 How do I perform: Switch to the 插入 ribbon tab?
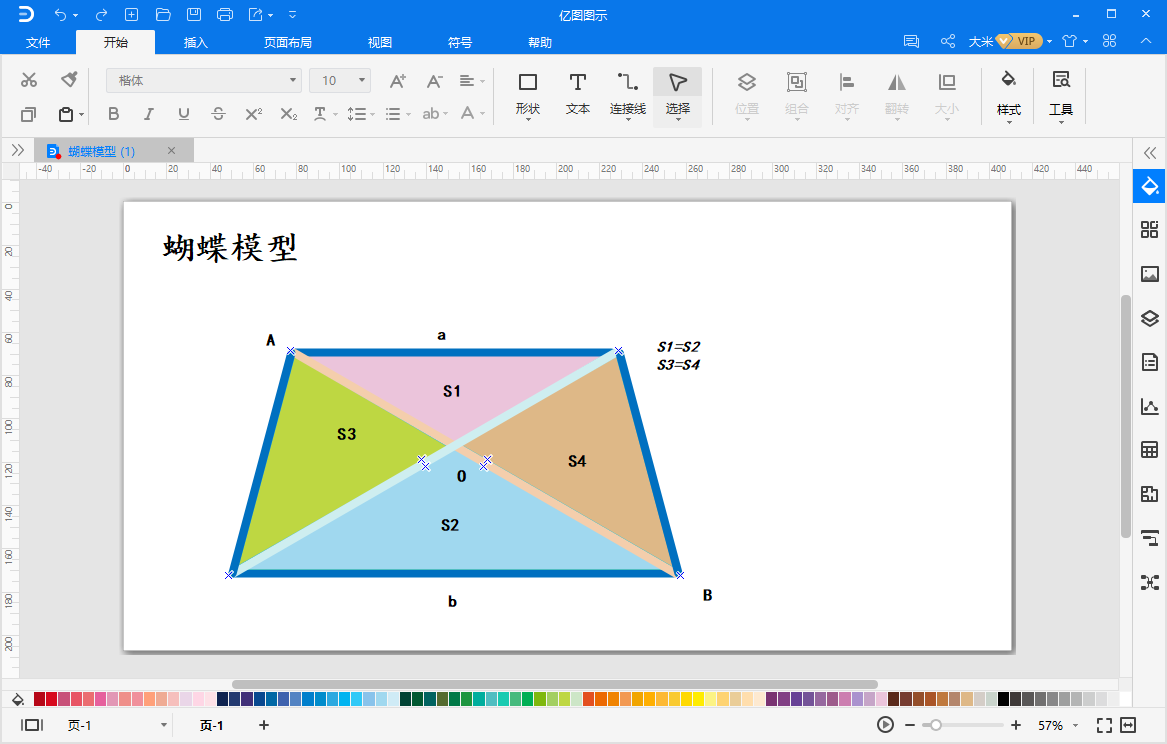[x=196, y=43]
